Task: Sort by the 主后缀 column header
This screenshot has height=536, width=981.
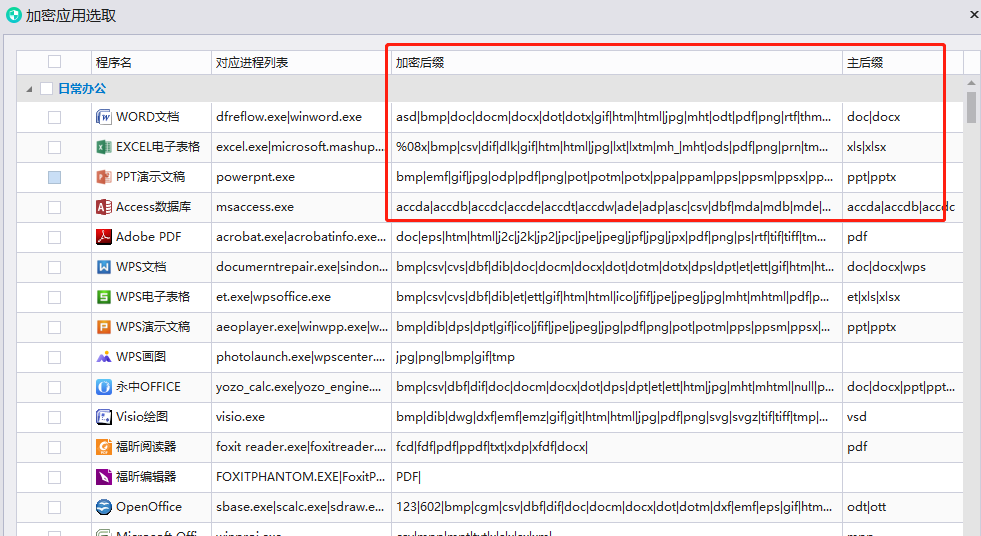Action: click(x=903, y=62)
